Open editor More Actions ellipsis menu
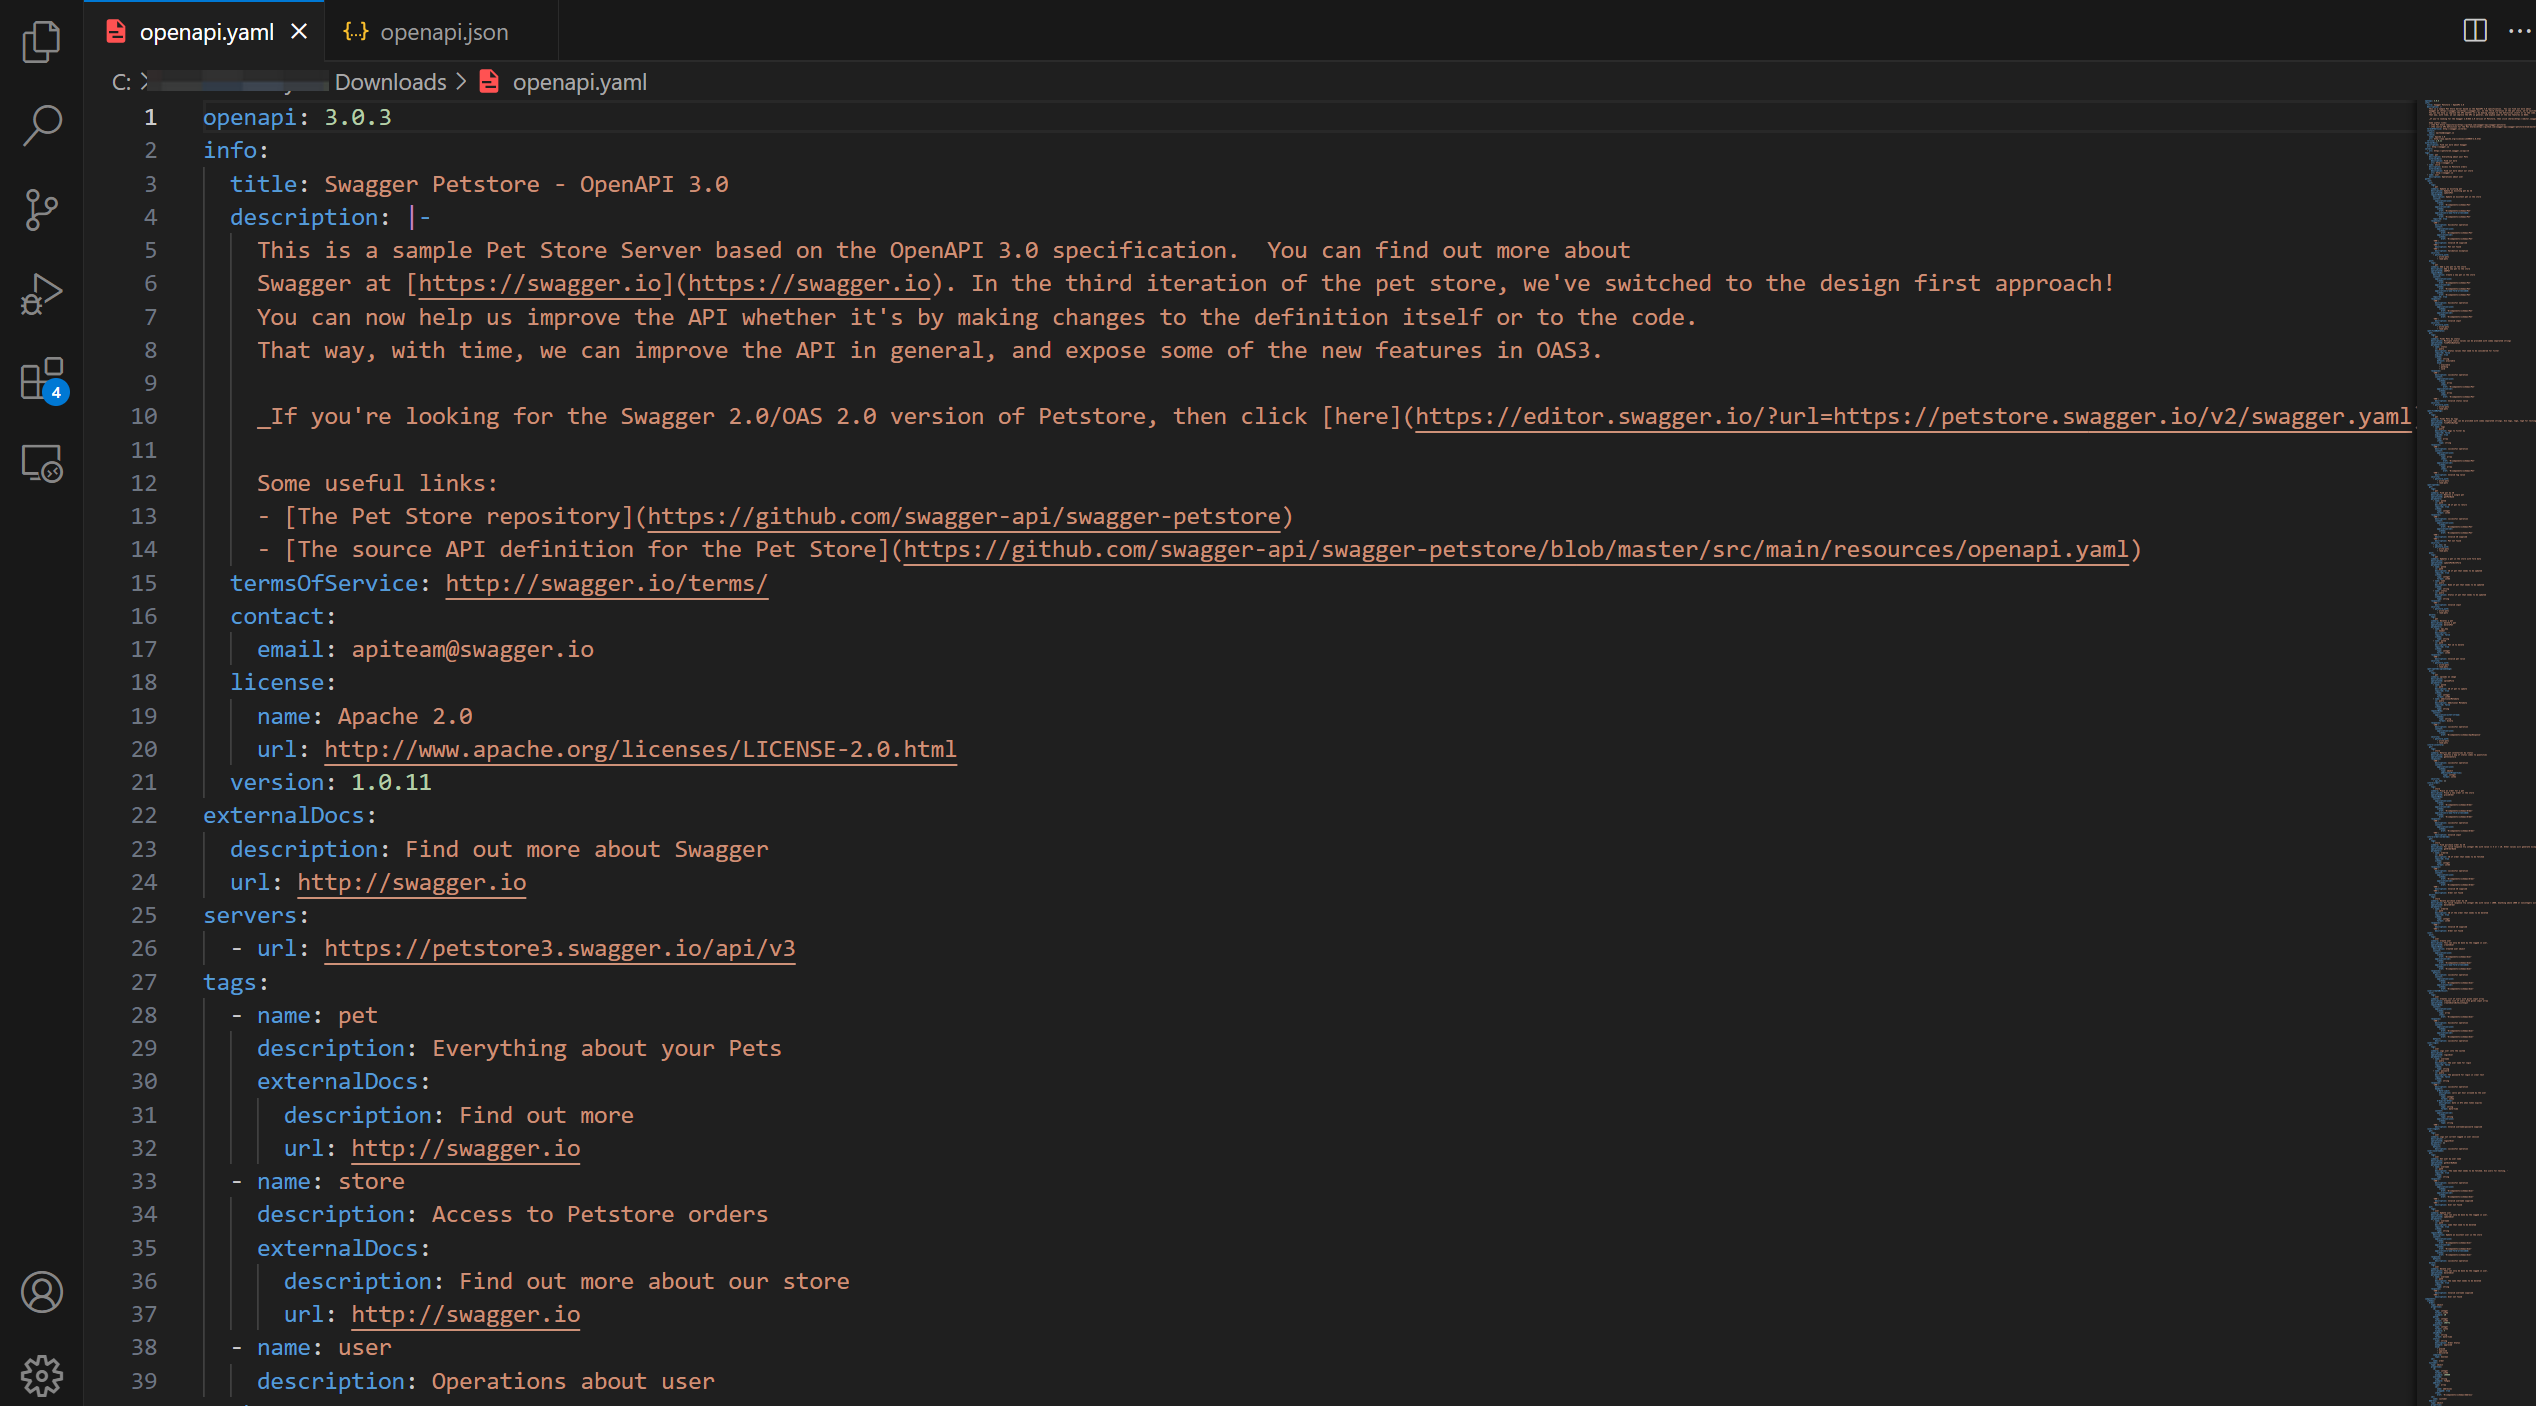Screen dimensions: 2536x1406 [2519, 31]
